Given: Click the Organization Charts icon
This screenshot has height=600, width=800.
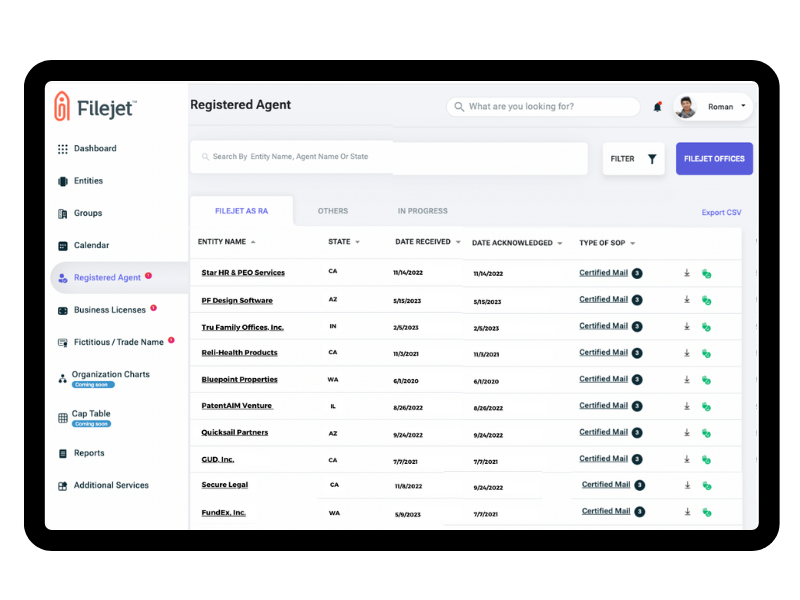Looking at the screenshot, I should (x=62, y=379).
